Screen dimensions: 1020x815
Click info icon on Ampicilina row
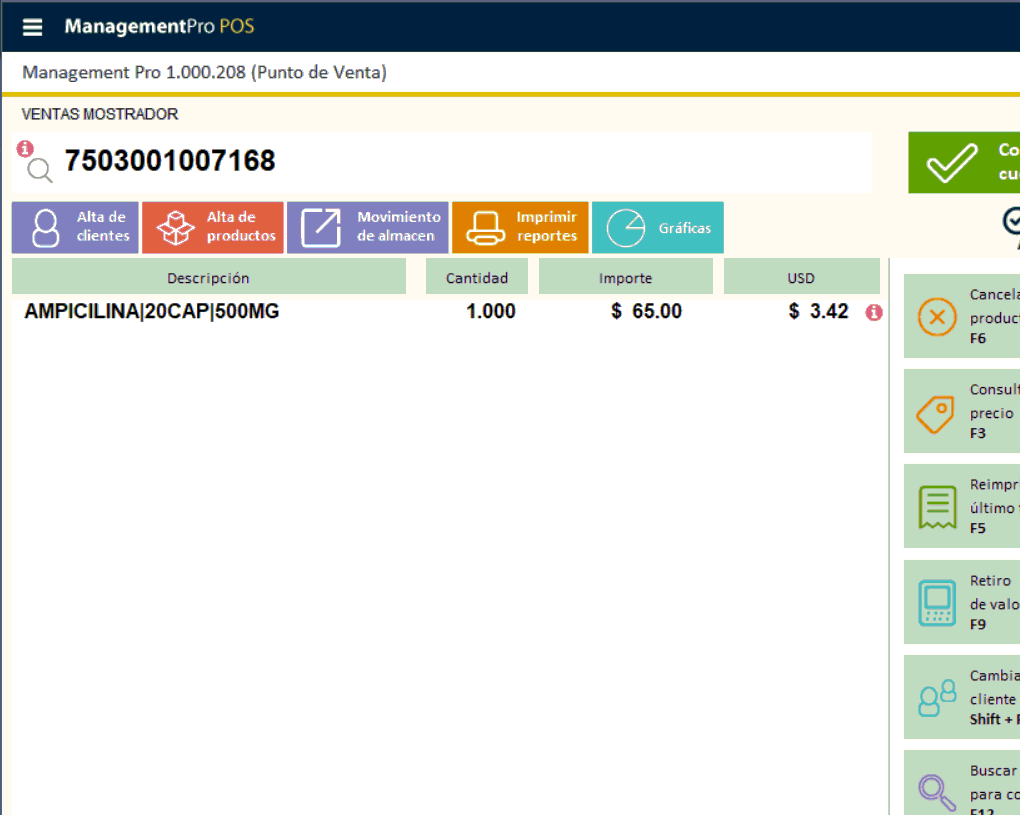[874, 313]
